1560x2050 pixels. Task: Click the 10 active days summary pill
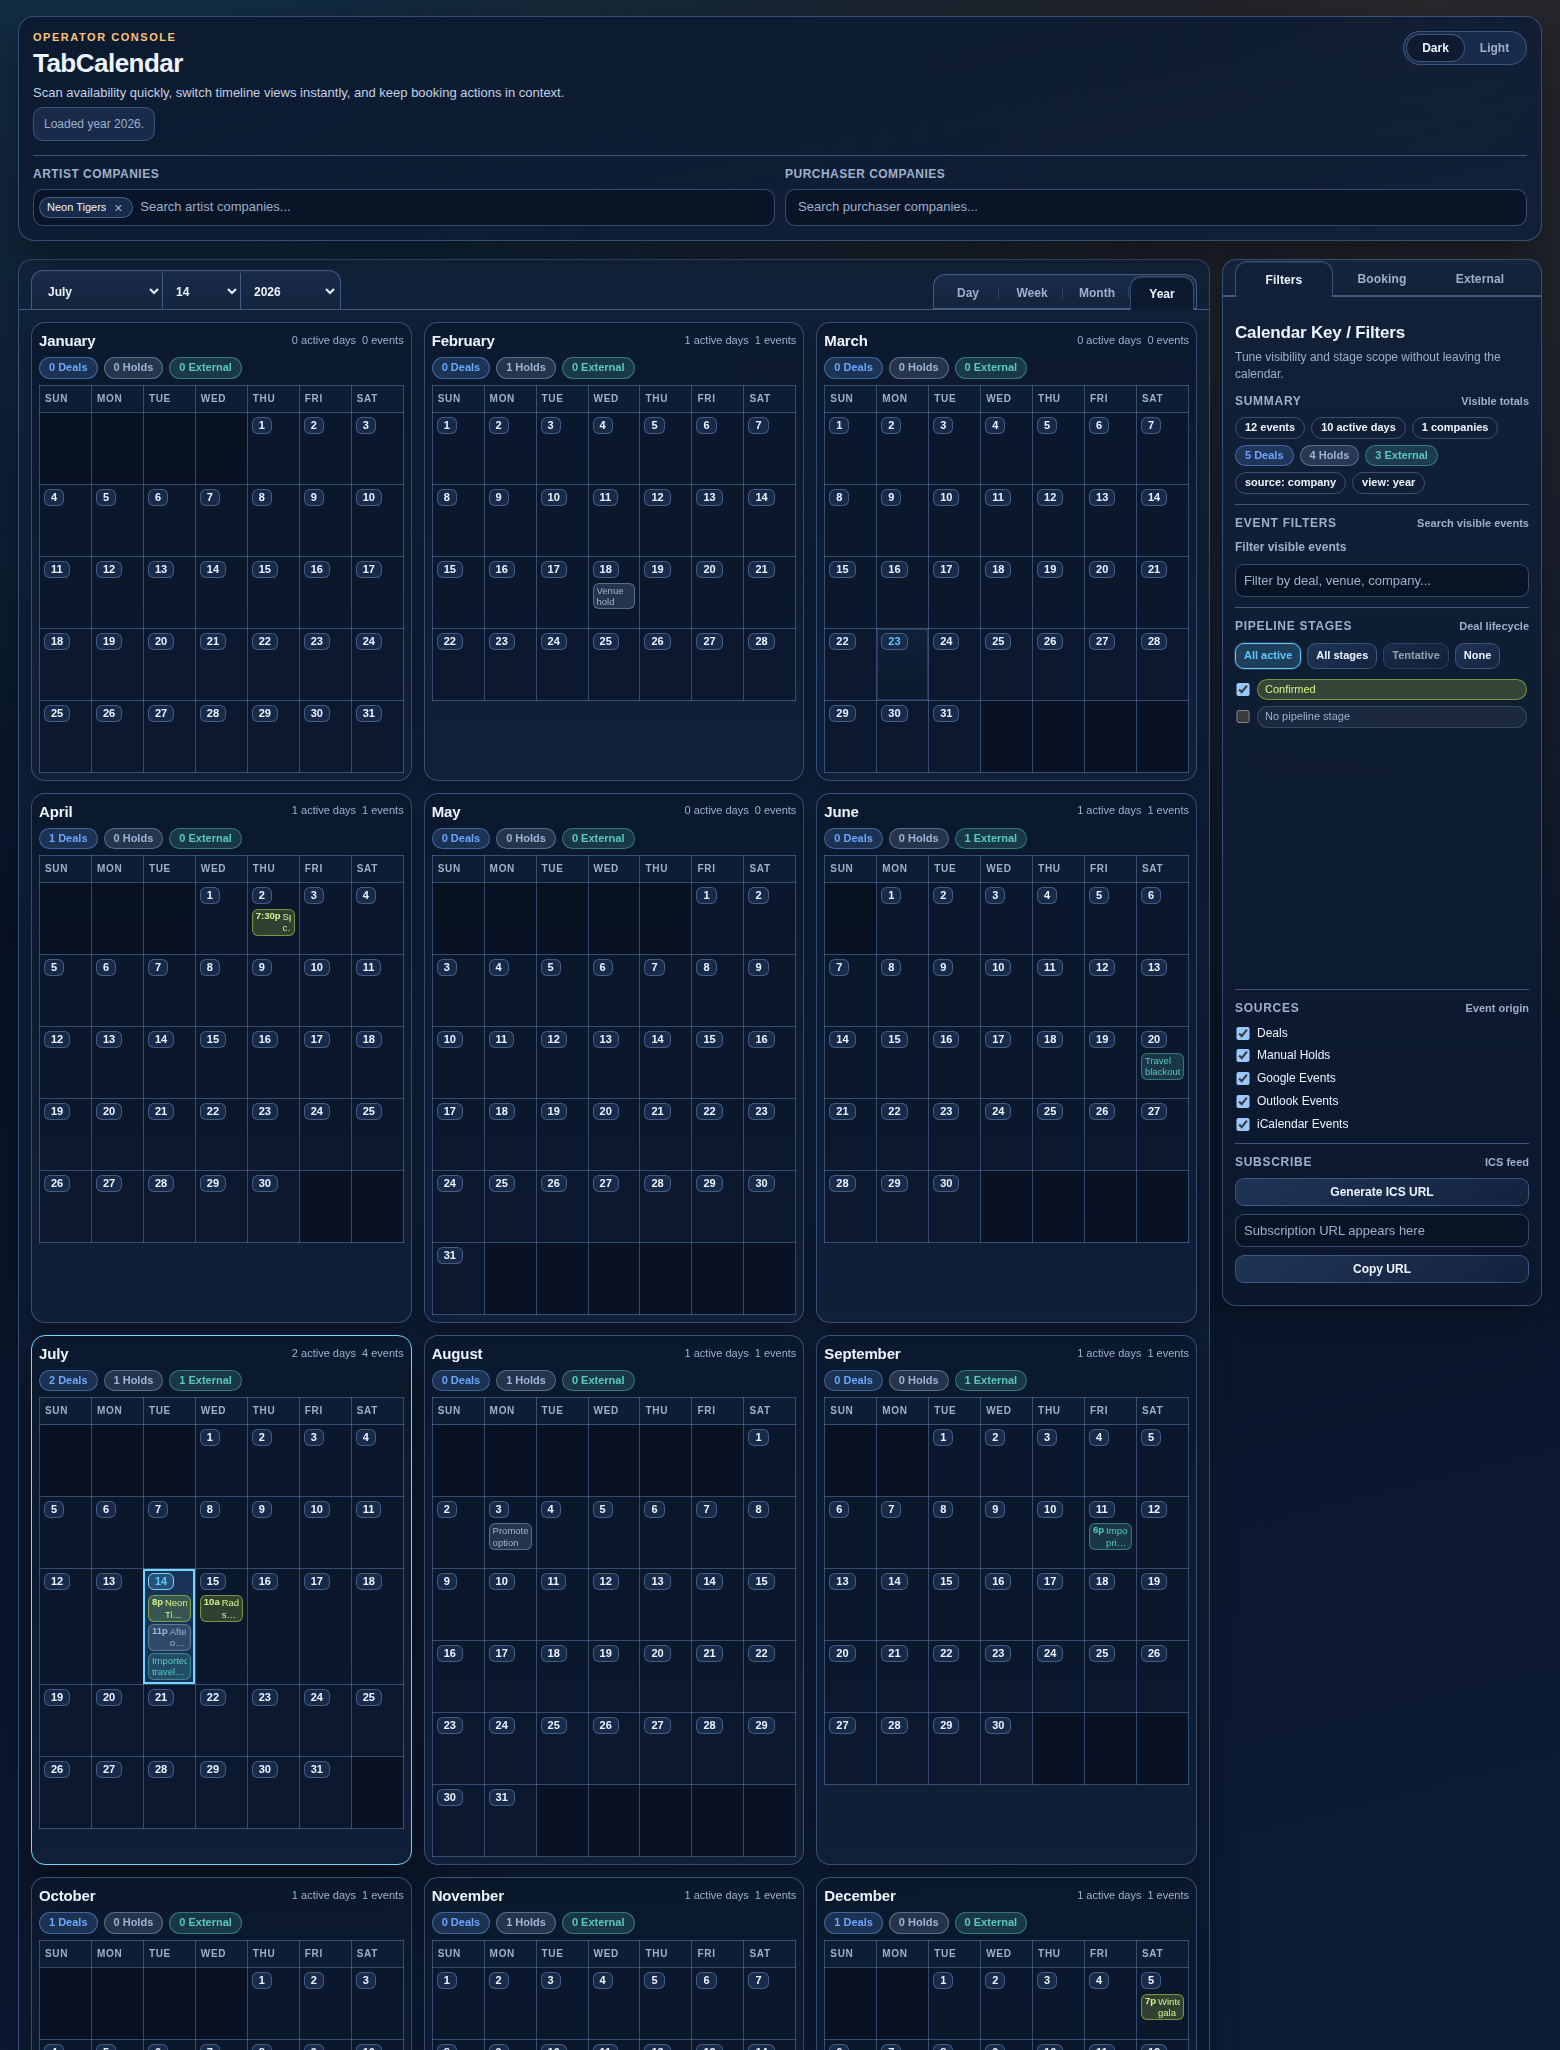[x=1358, y=427]
